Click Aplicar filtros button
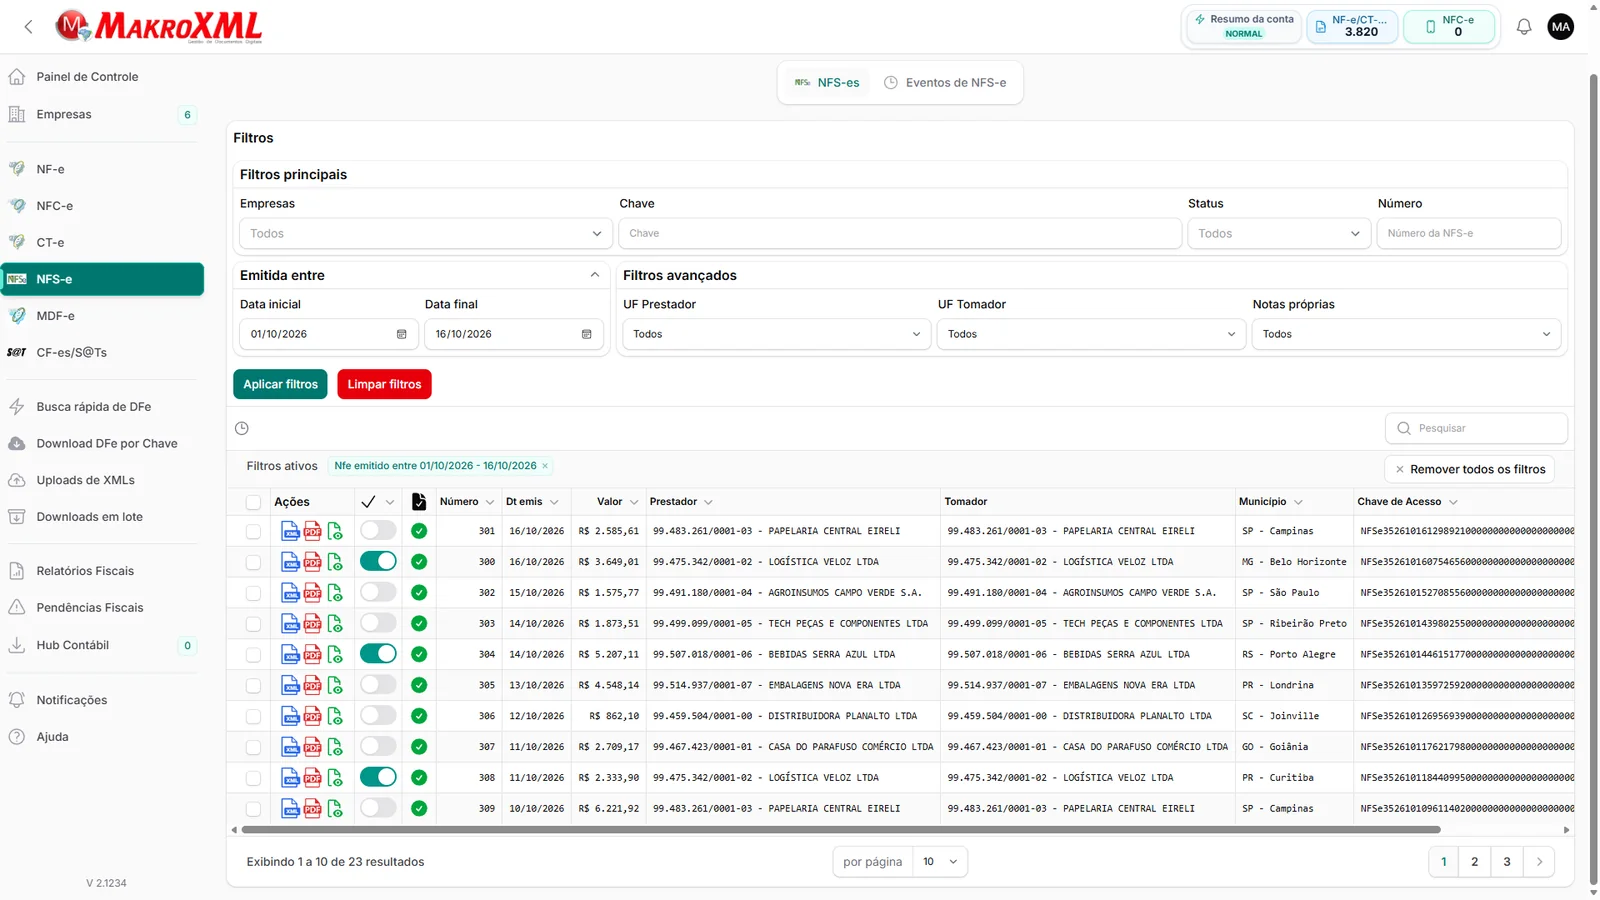 click(280, 384)
